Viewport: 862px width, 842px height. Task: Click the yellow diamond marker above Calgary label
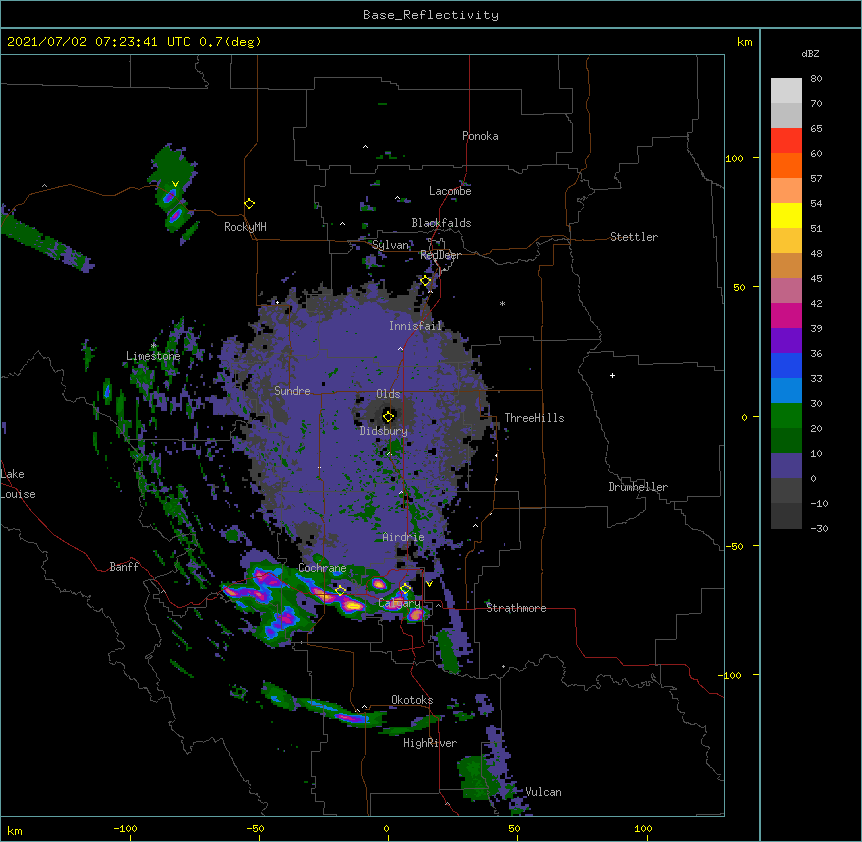click(x=405, y=589)
